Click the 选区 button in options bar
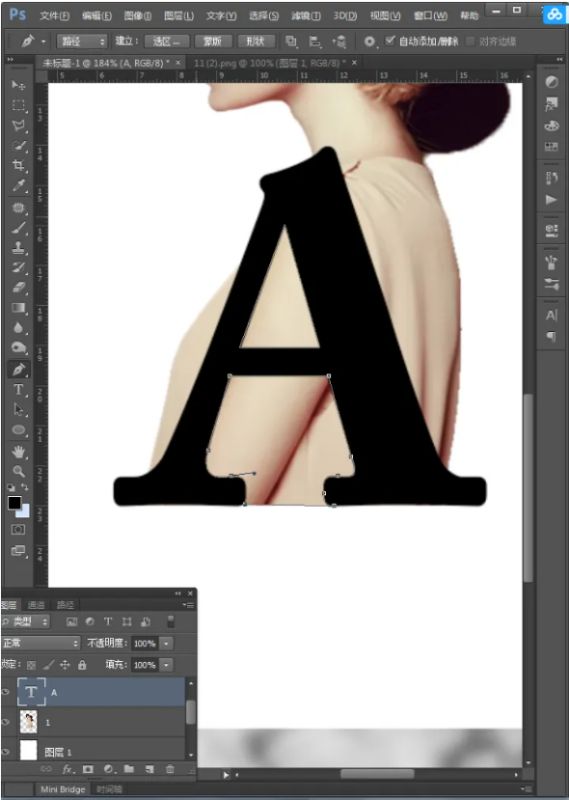Image resolution: width=569 pixels, height=800 pixels. coord(167,41)
